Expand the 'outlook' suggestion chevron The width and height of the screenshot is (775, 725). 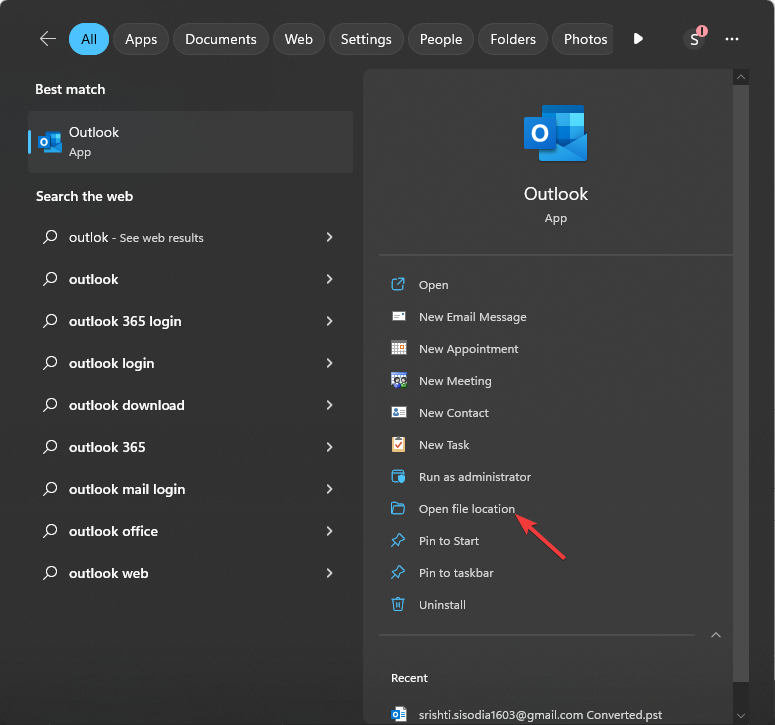click(x=329, y=279)
